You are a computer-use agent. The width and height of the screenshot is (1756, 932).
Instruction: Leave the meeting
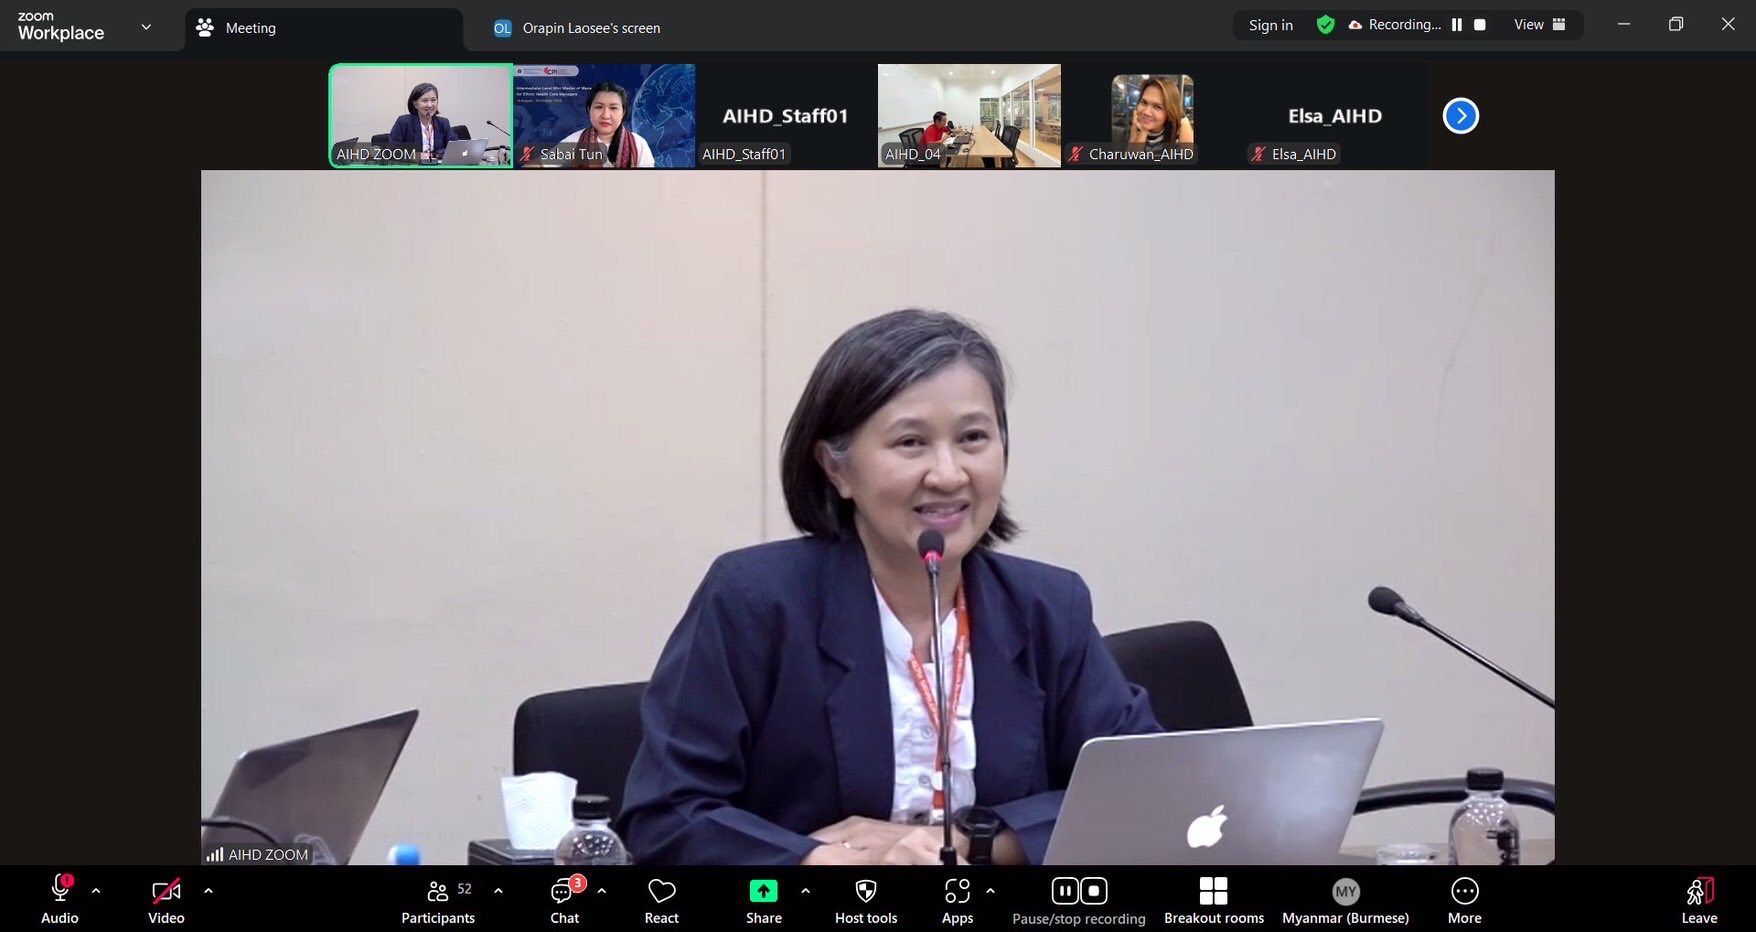coord(1698,900)
